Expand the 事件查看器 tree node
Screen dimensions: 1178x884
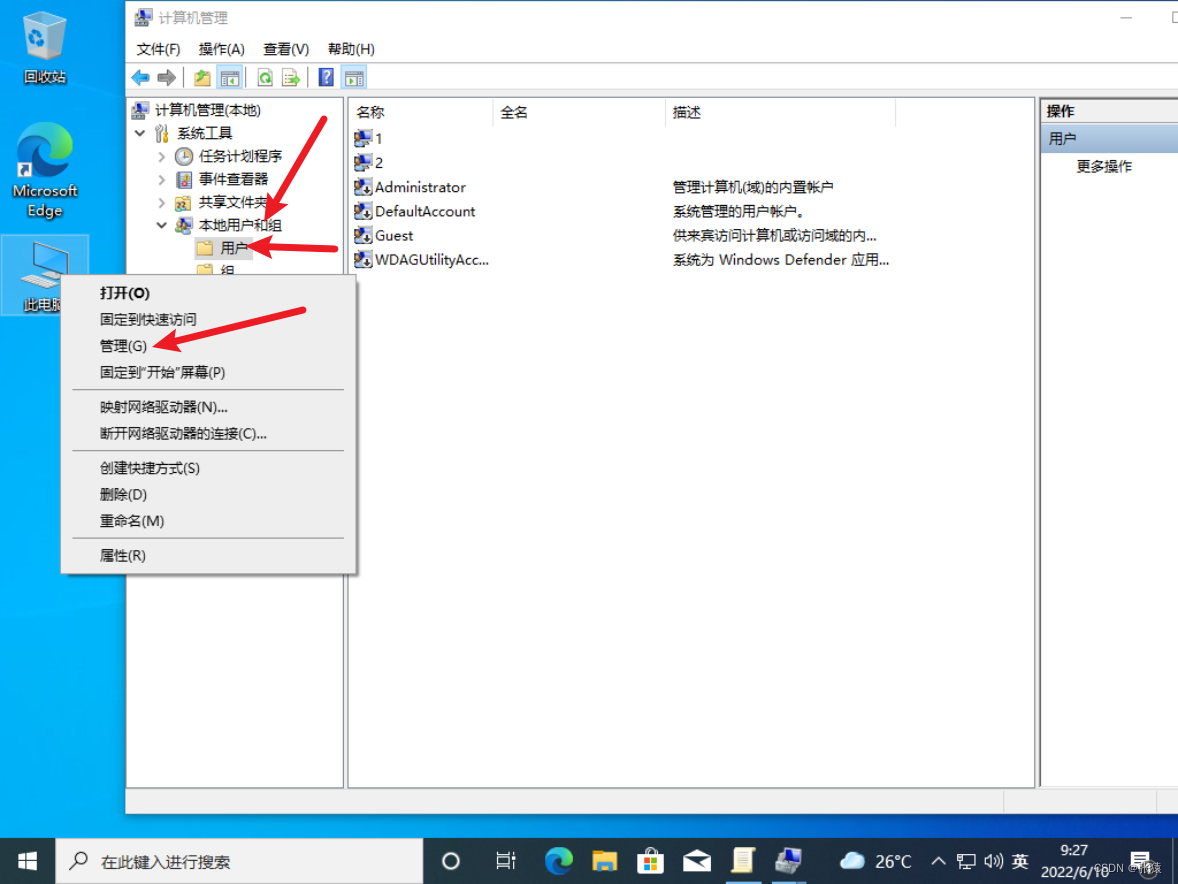tap(162, 180)
